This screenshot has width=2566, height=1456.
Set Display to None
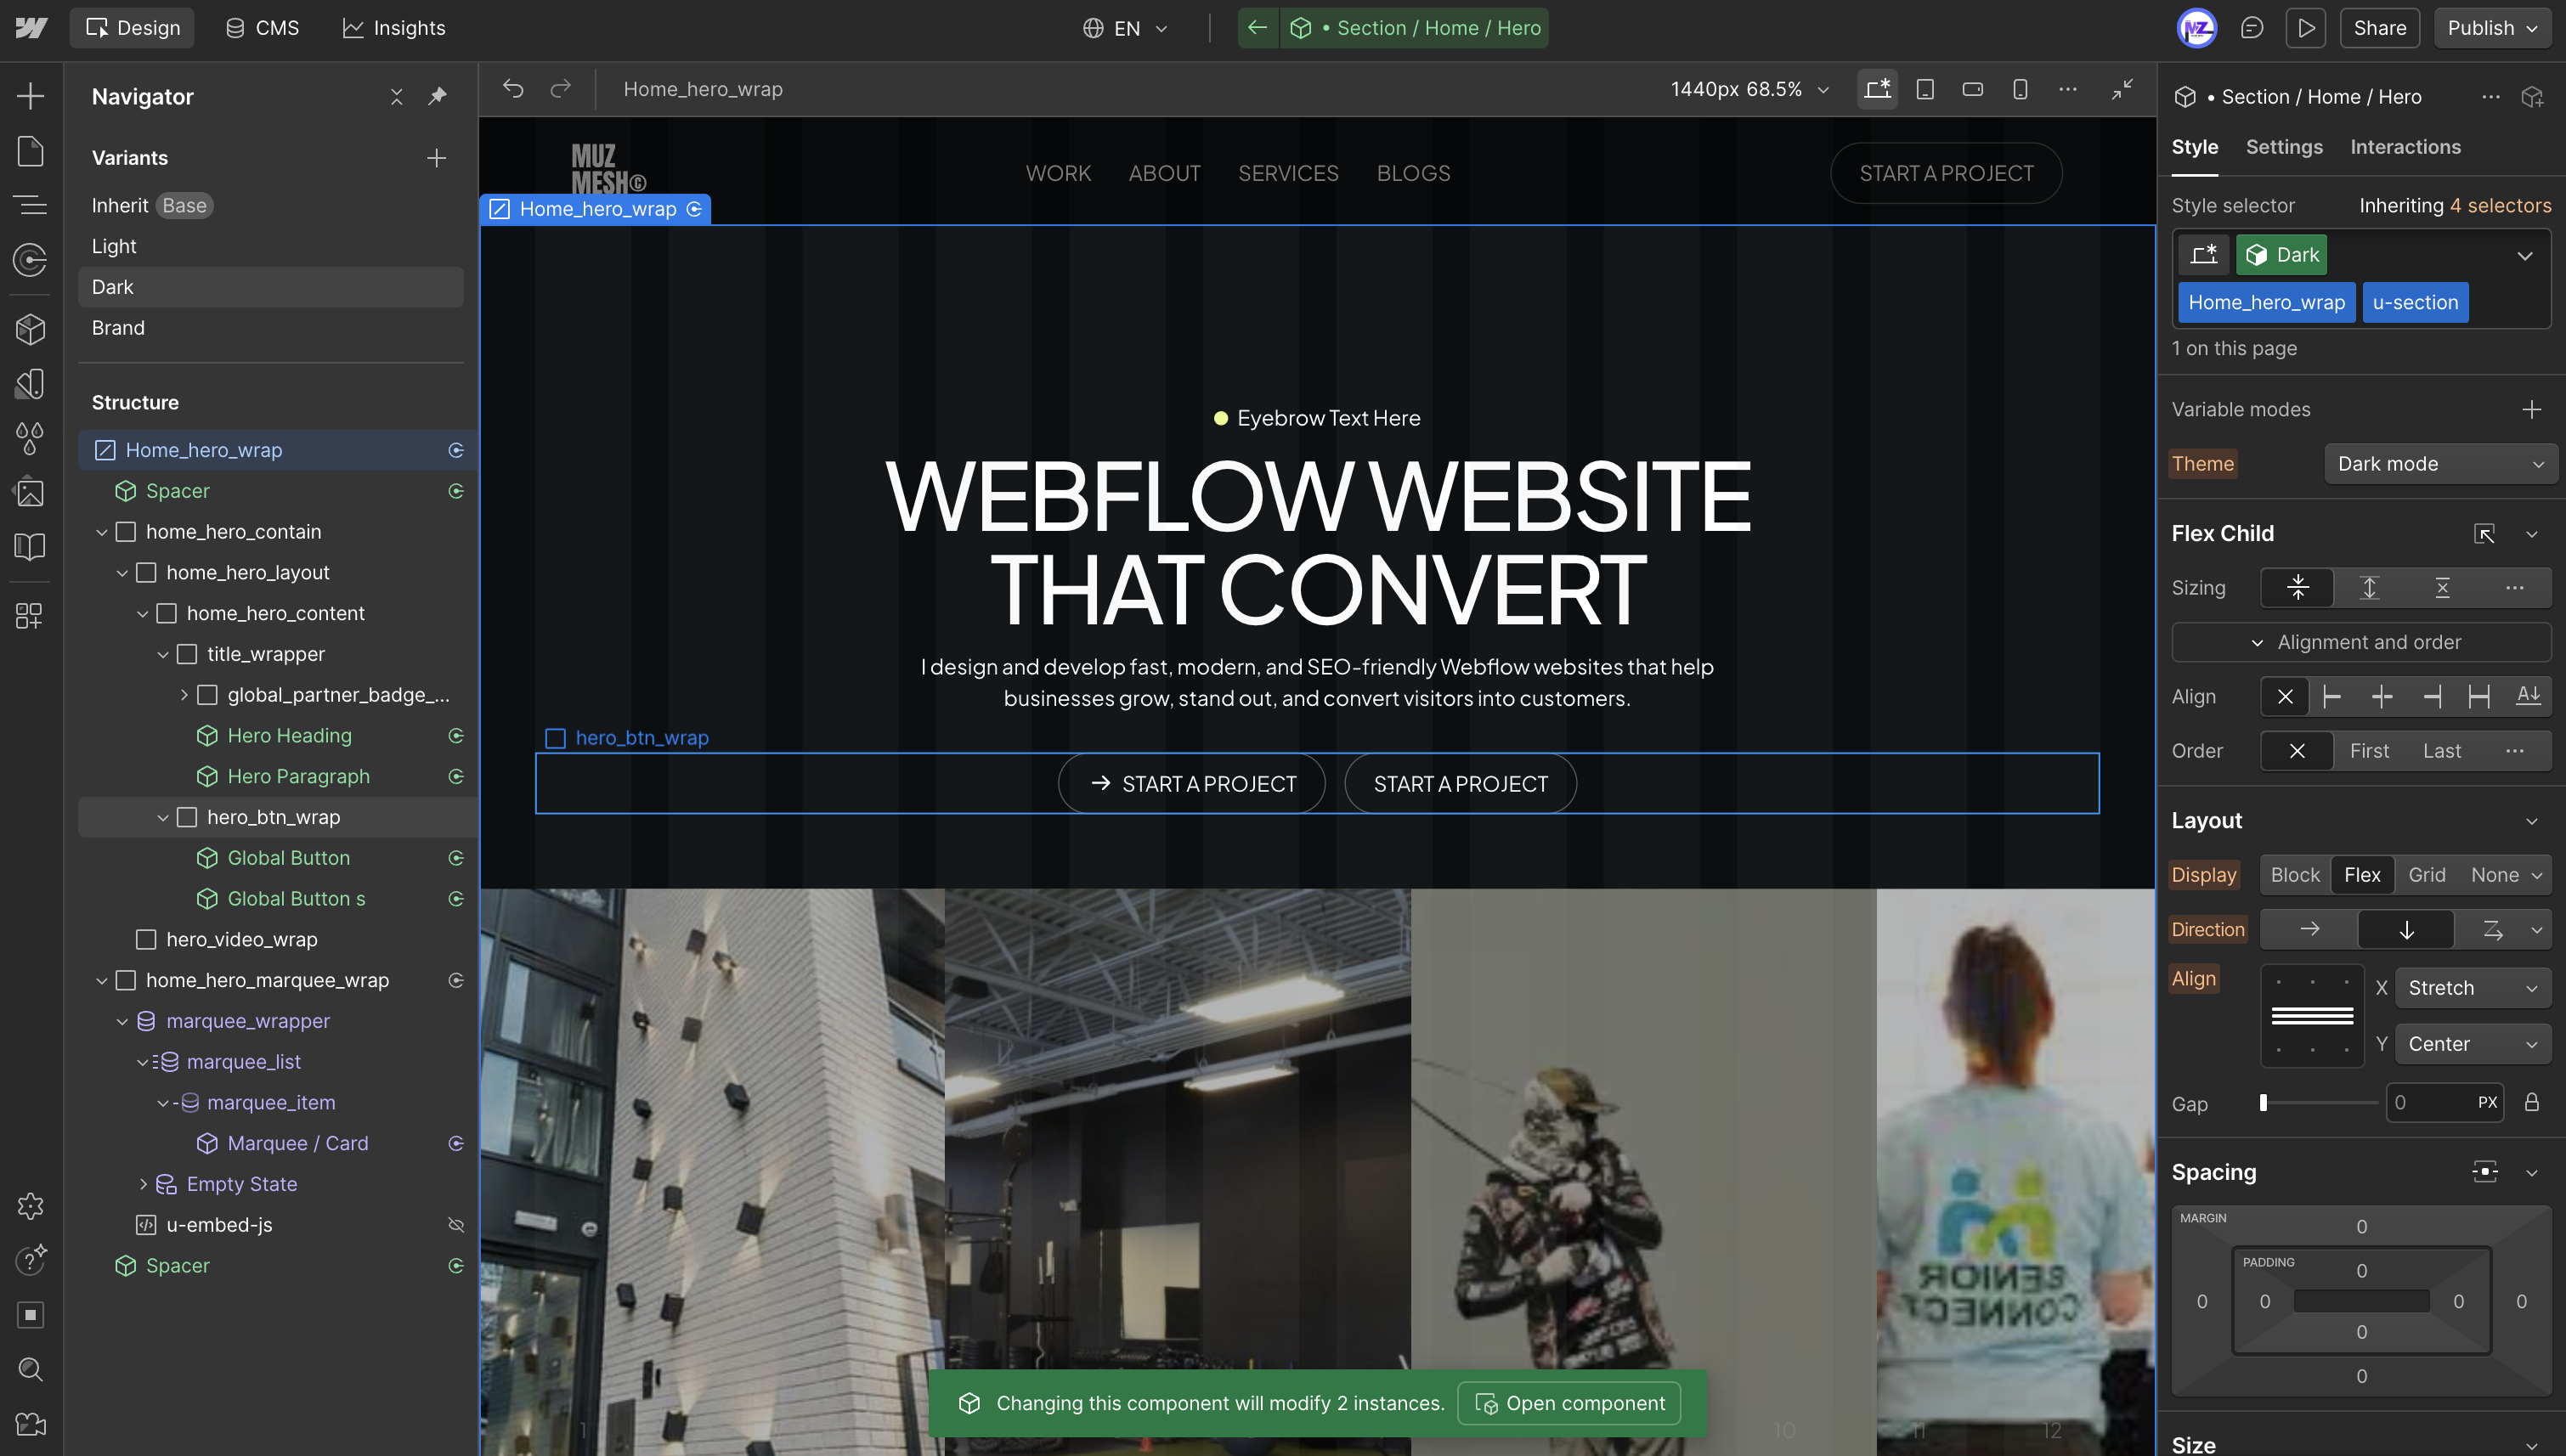pos(2494,875)
